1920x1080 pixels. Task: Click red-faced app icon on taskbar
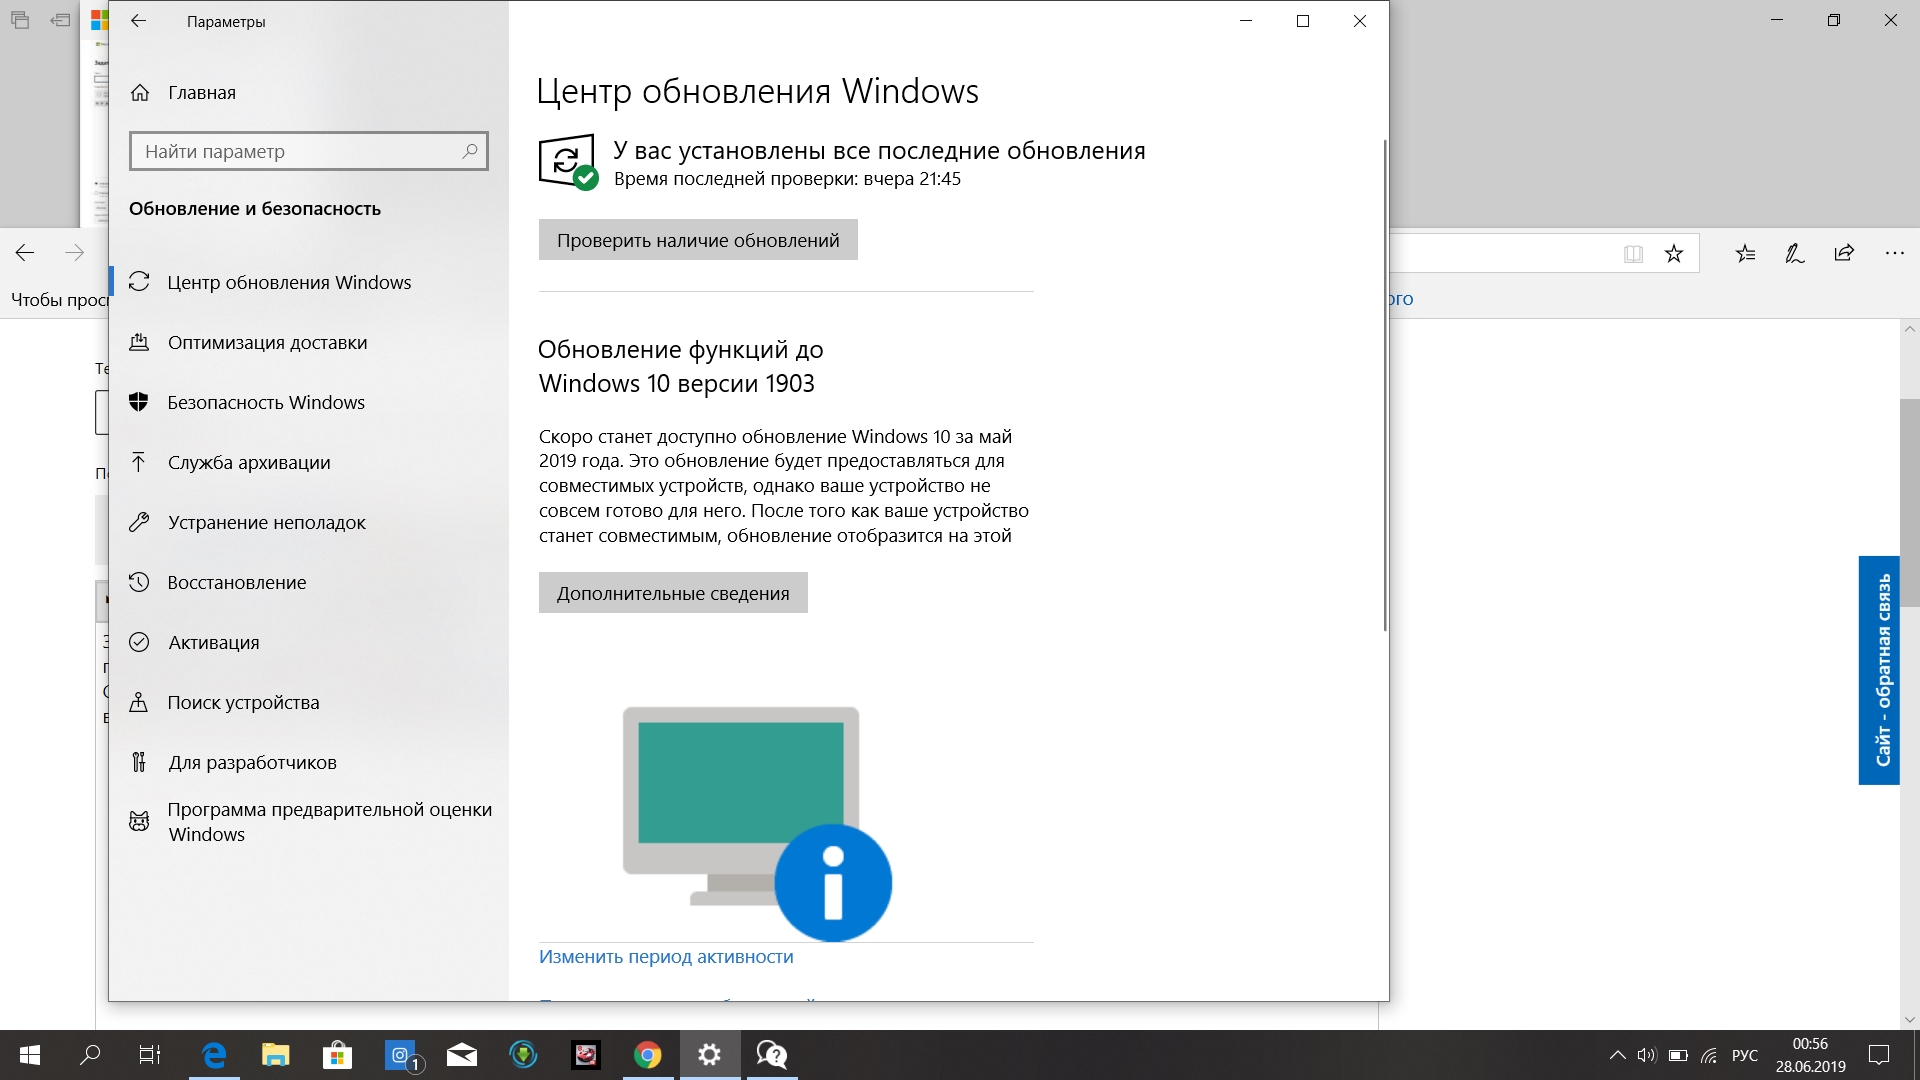[x=586, y=1055]
